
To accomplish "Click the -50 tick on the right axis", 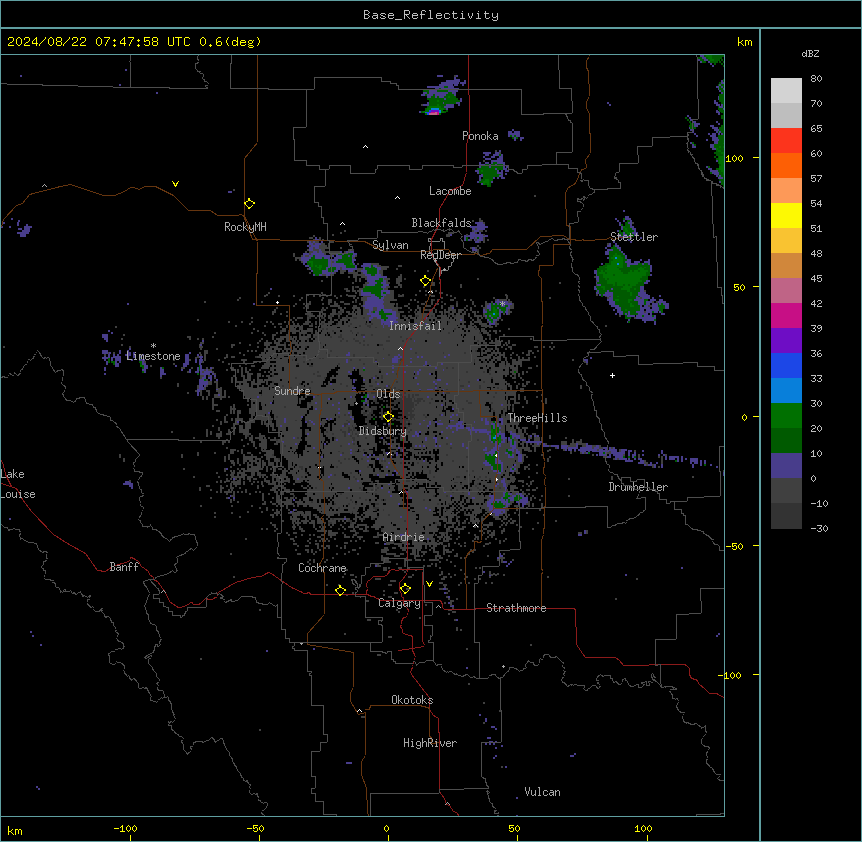I will pos(734,546).
